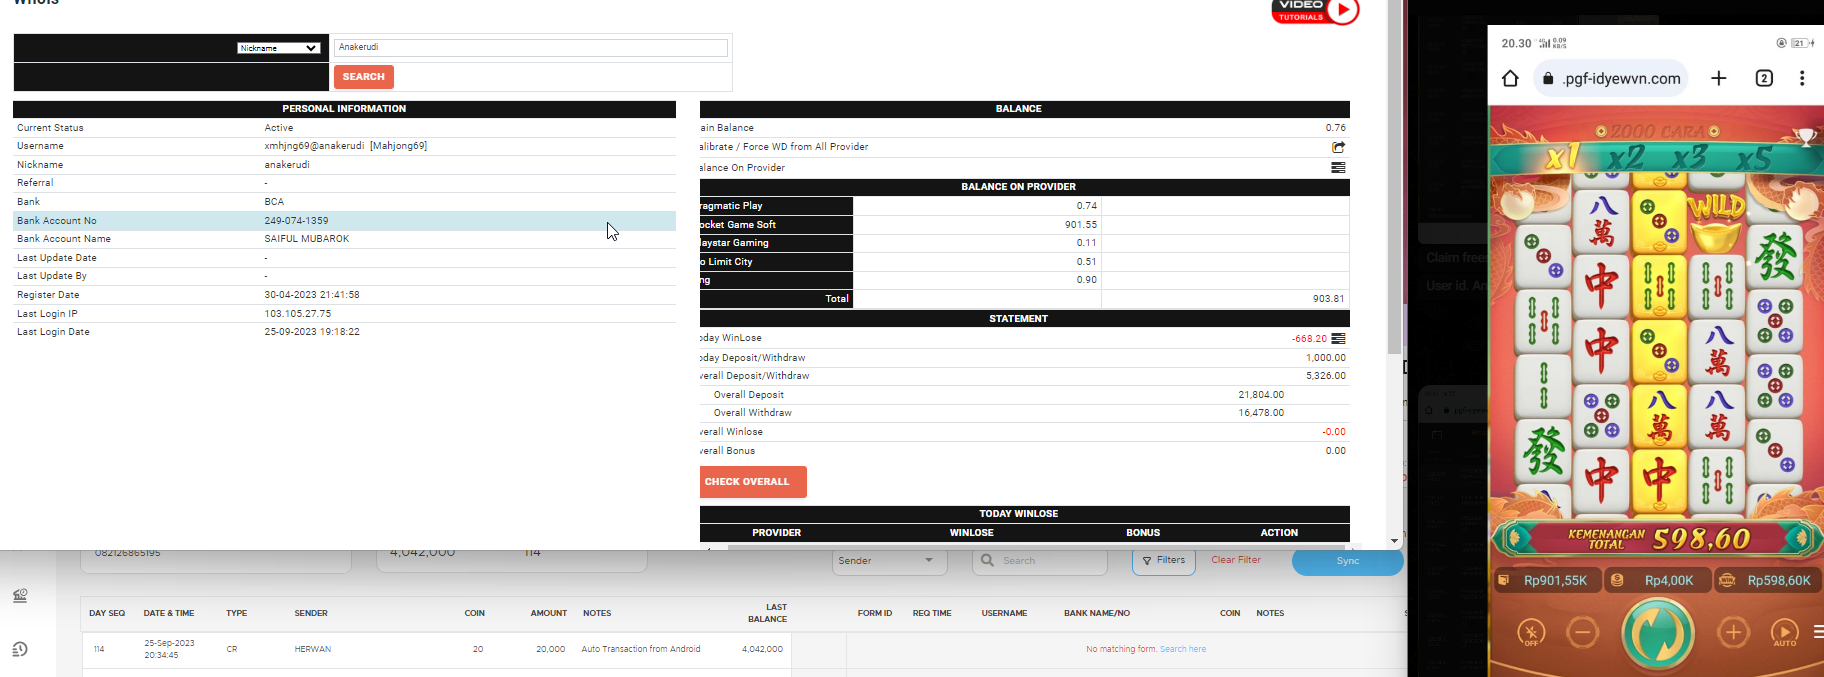Tap the browser home icon
This screenshot has height=677, width=1824.
1510,78
